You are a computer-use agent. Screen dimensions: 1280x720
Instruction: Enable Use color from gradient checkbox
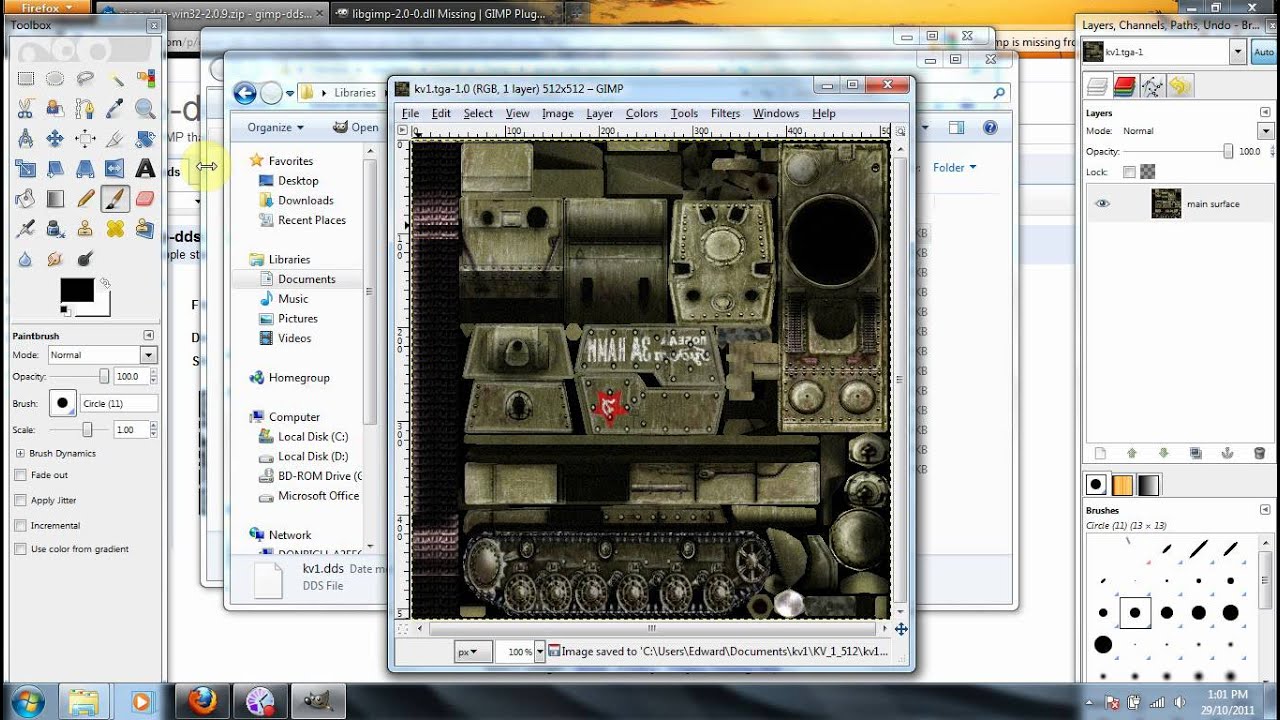click(20, 549)
